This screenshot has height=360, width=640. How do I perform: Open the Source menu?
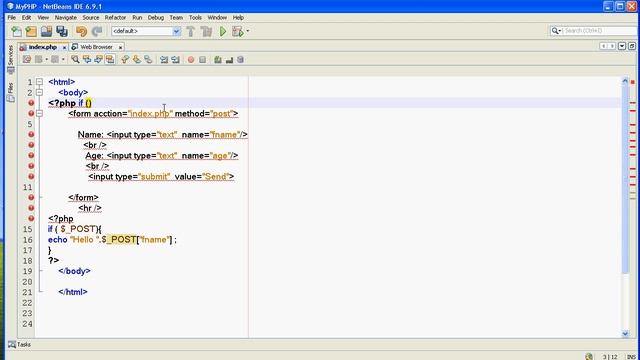click(91, 18)
